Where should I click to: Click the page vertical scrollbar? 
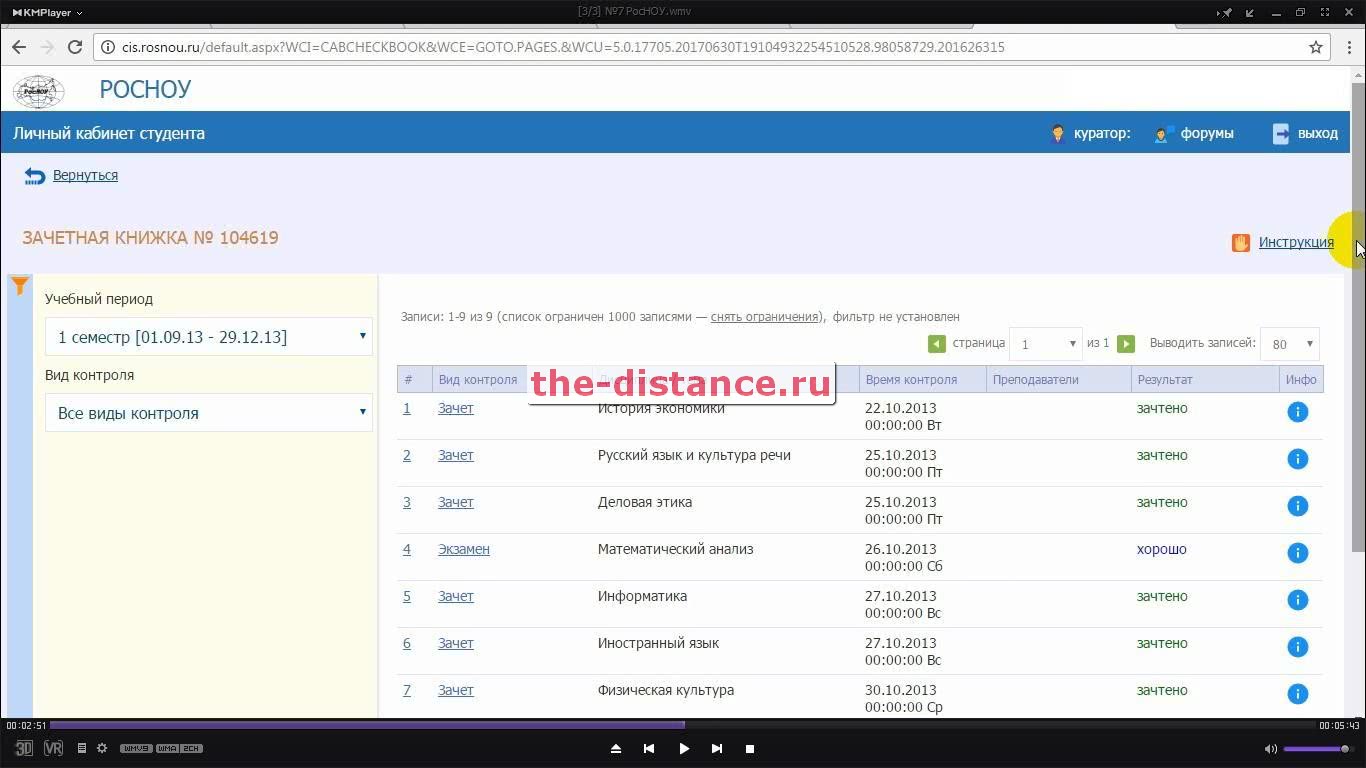point(1358,315)
